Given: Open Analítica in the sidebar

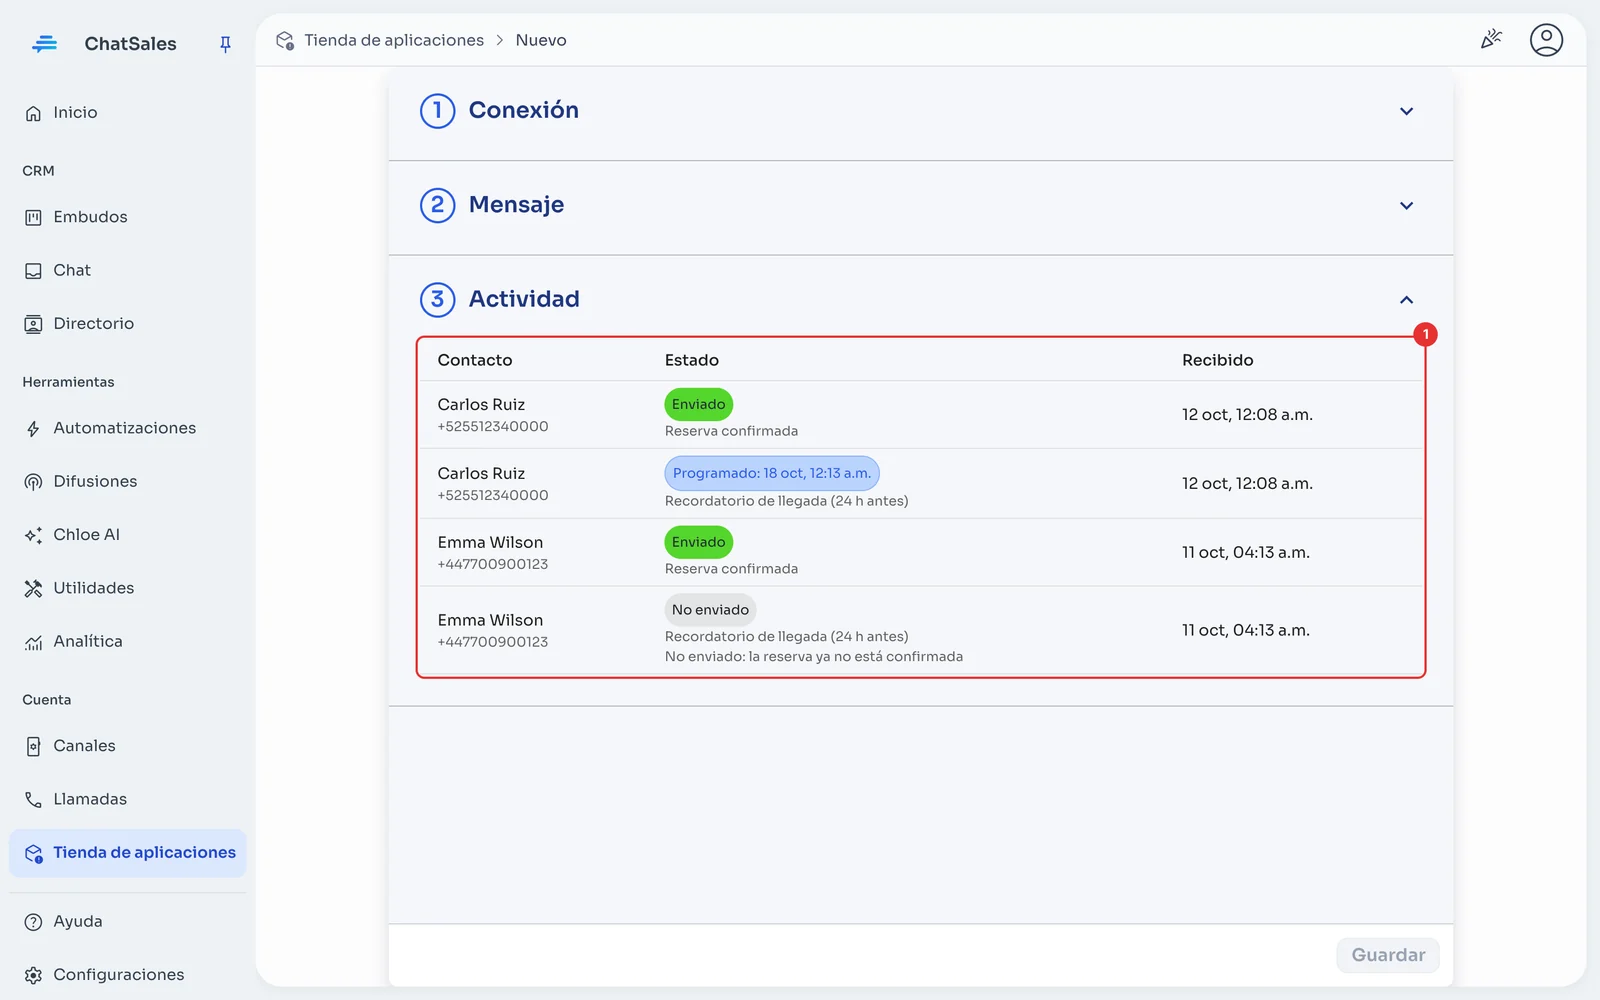Looking at the screenshot, I should coord(88,642).
